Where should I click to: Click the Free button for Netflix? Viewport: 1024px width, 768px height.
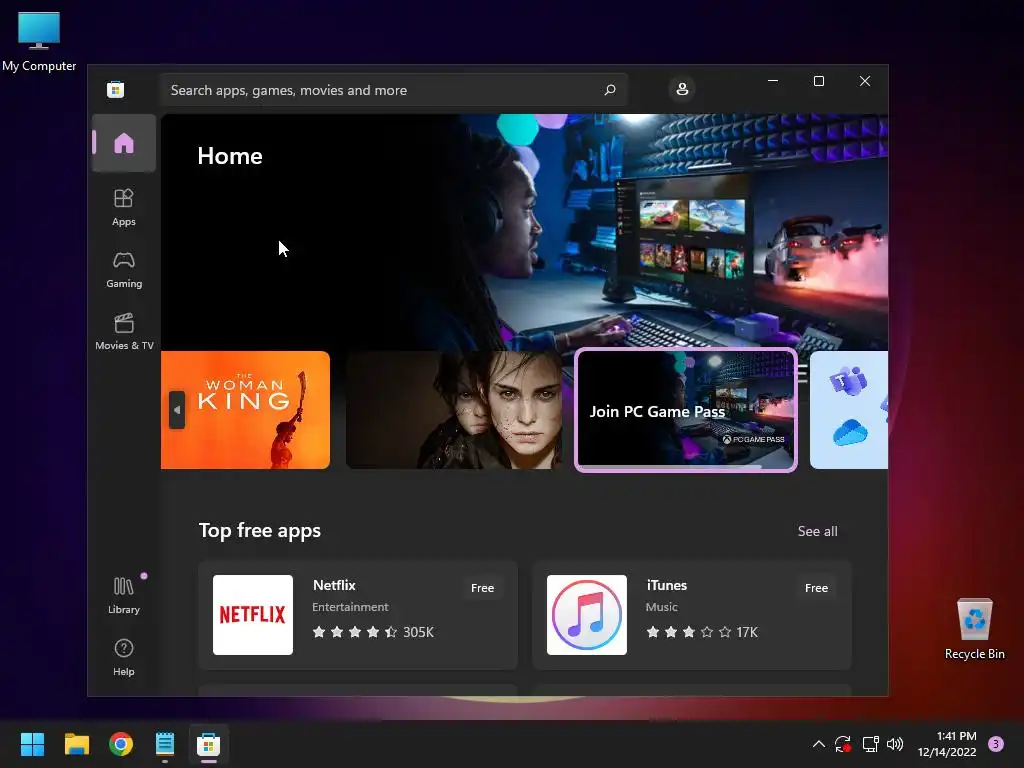pos(483,588)
